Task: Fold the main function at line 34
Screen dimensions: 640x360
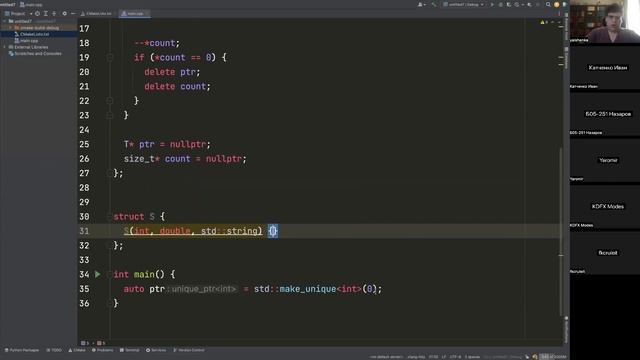Action: 109,275
